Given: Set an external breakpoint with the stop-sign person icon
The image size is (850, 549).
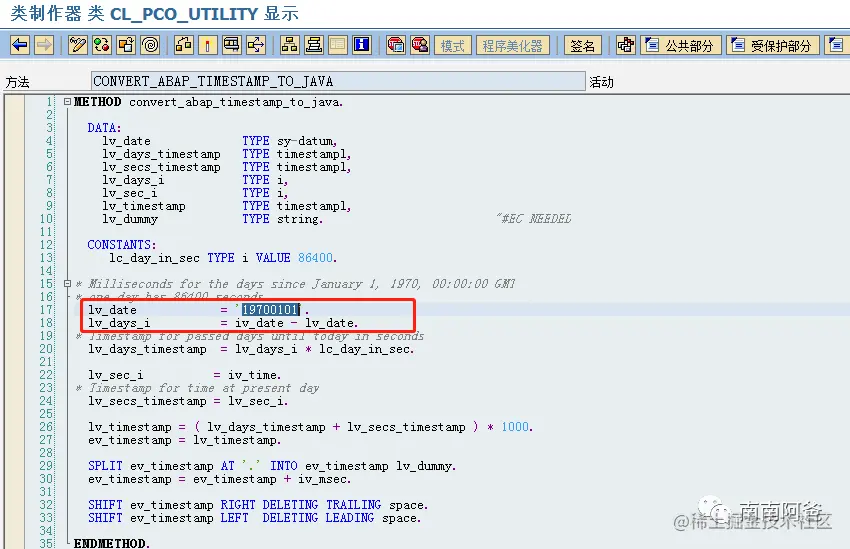Looking at the screenshot, I should pos(420,44).
